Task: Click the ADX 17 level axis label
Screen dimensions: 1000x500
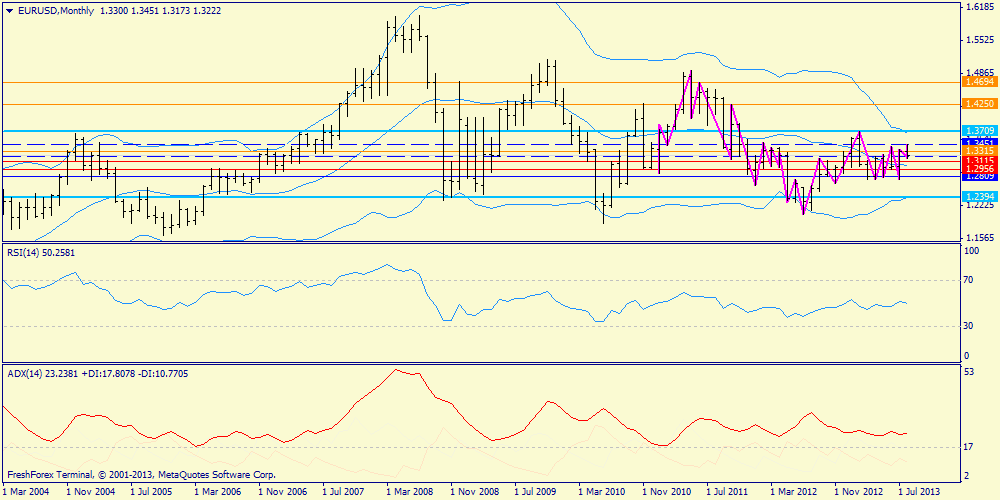Action: point(969,446)
